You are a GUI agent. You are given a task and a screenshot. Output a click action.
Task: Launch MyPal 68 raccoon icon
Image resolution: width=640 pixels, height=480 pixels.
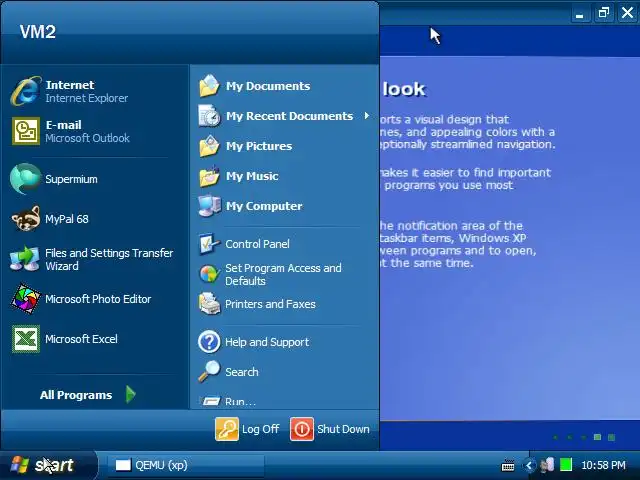pyautogui.click(x=25, y=219)
